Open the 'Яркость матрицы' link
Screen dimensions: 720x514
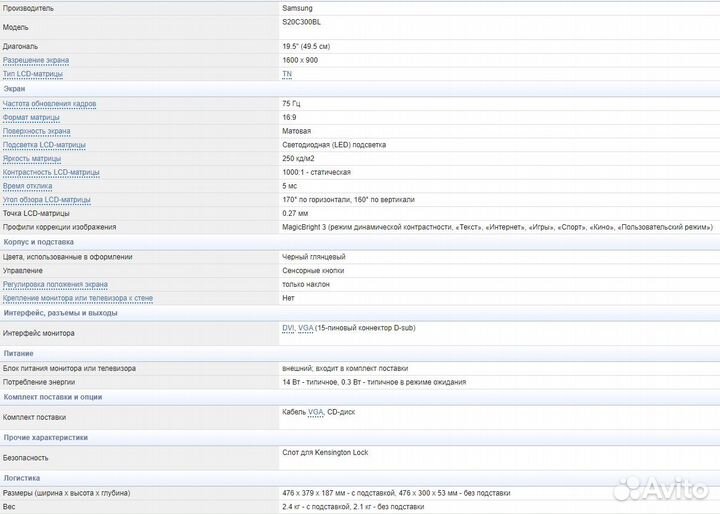tap(32, 159)
